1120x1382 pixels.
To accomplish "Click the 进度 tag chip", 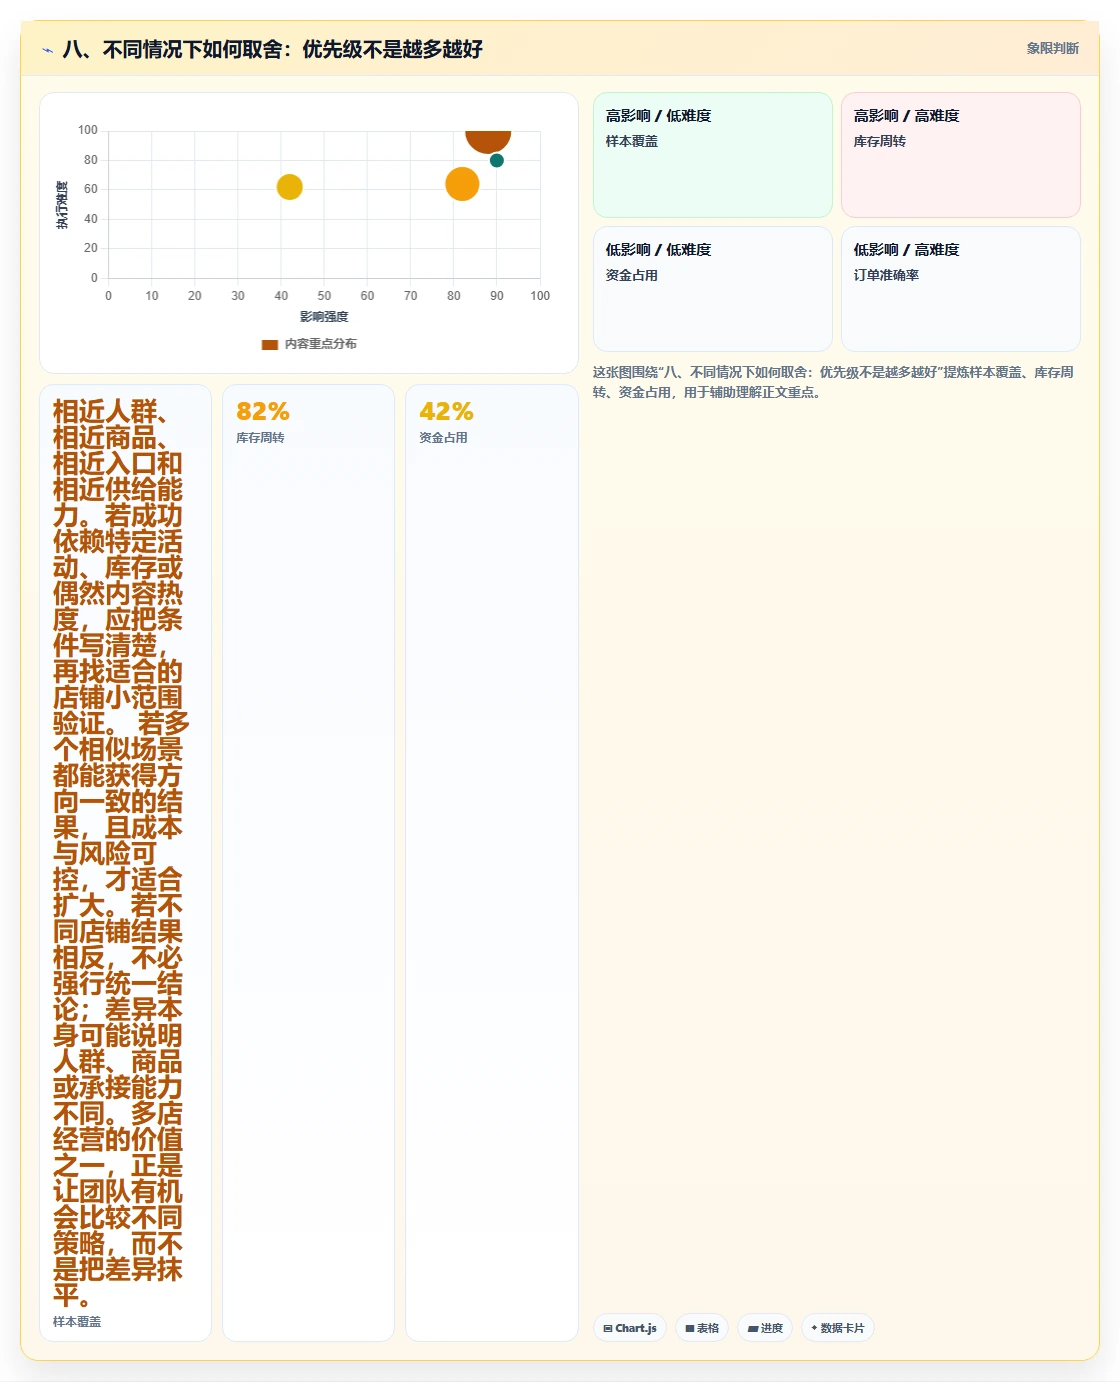I will 765,1328.
